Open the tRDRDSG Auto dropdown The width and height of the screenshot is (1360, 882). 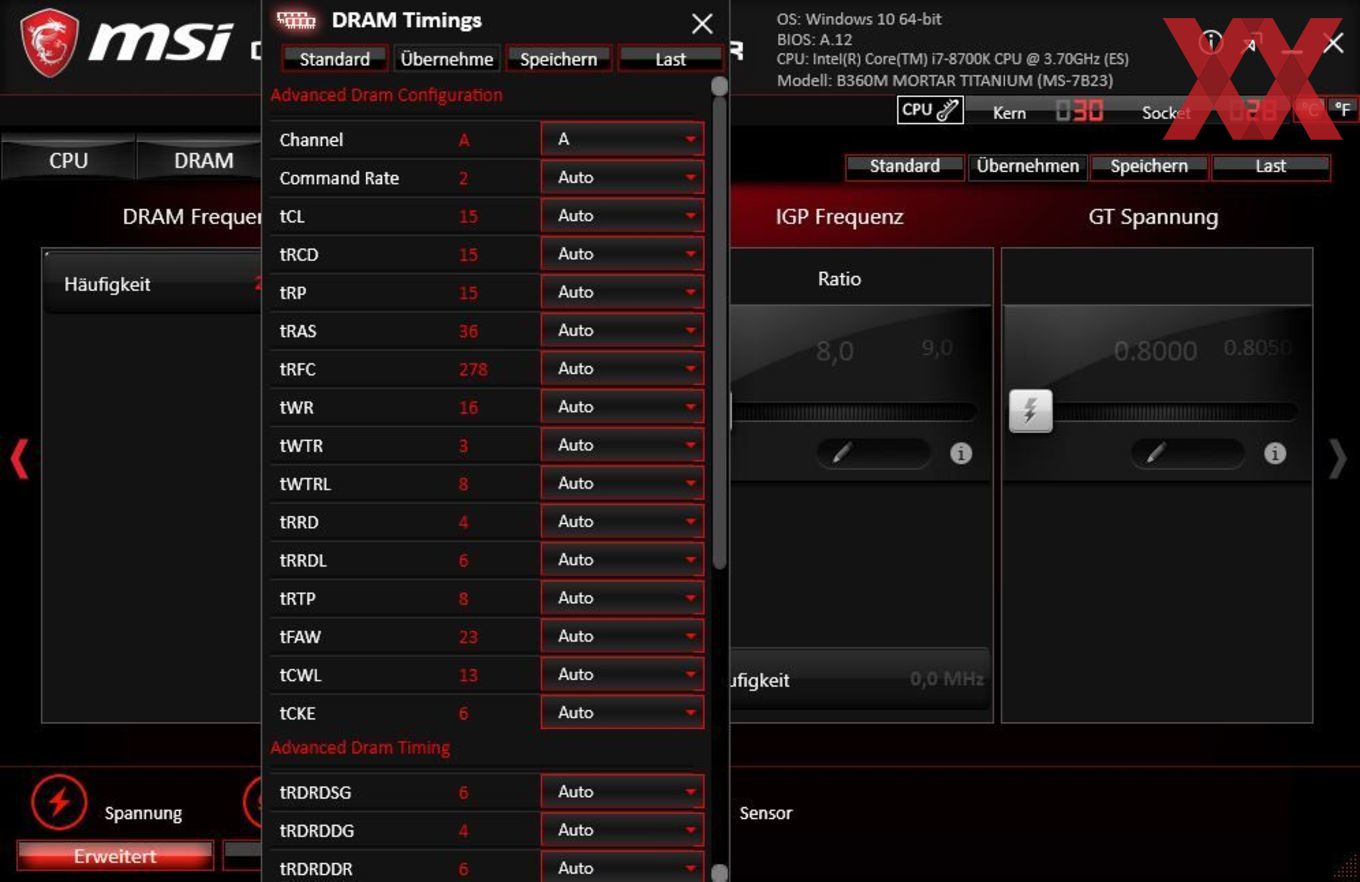pos(622,791)
